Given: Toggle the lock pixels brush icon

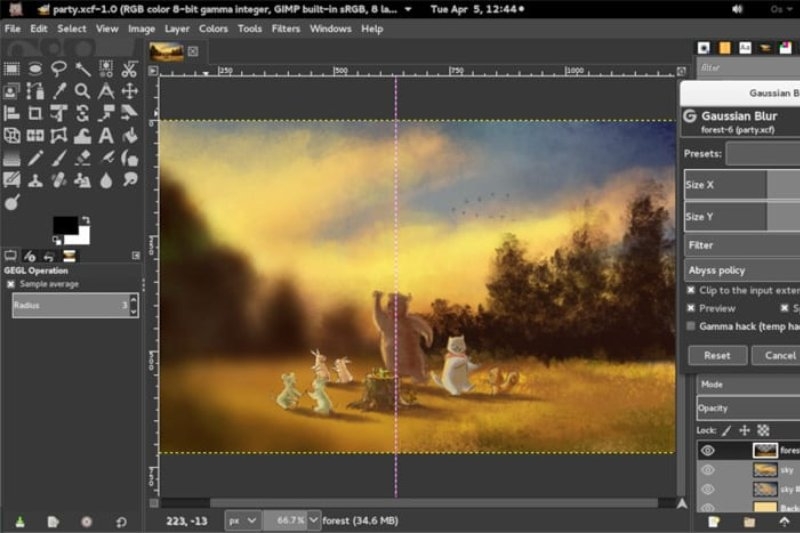Looking at the screenshot, I should [726, 430].
